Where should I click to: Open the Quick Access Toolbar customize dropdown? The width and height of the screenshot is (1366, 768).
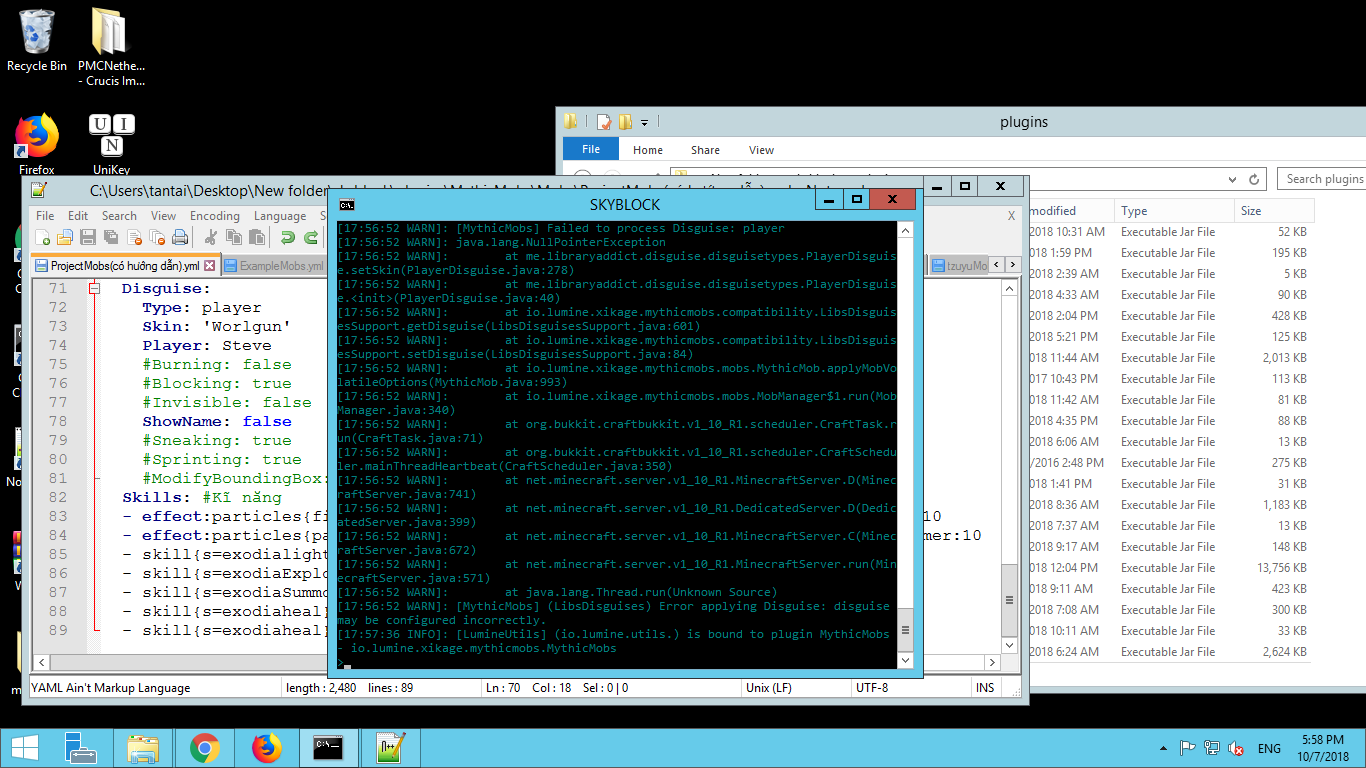pyautogui.click(x=645, y=123)
